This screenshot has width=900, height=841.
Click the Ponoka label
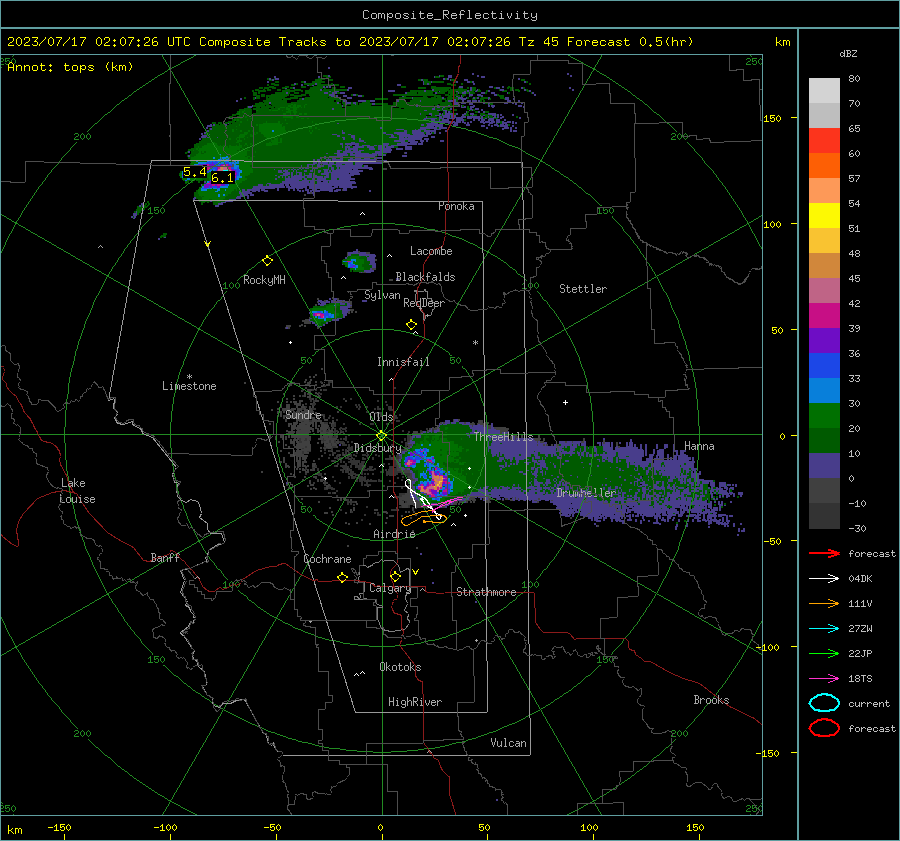coord(456,206)
